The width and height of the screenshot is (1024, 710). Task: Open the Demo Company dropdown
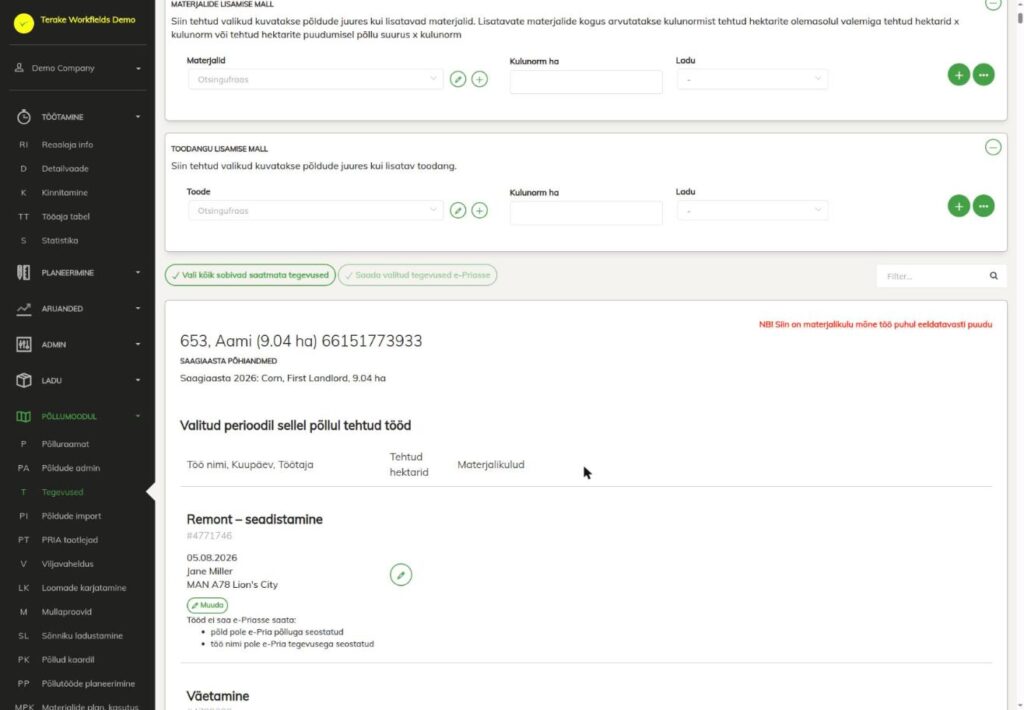pos(78,68)
